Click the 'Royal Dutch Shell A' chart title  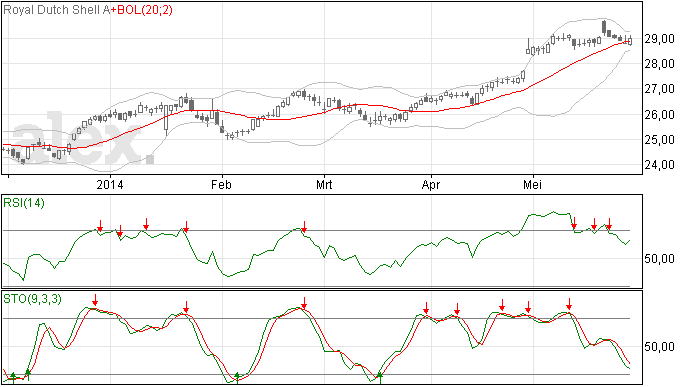click(x=56, y=10)
